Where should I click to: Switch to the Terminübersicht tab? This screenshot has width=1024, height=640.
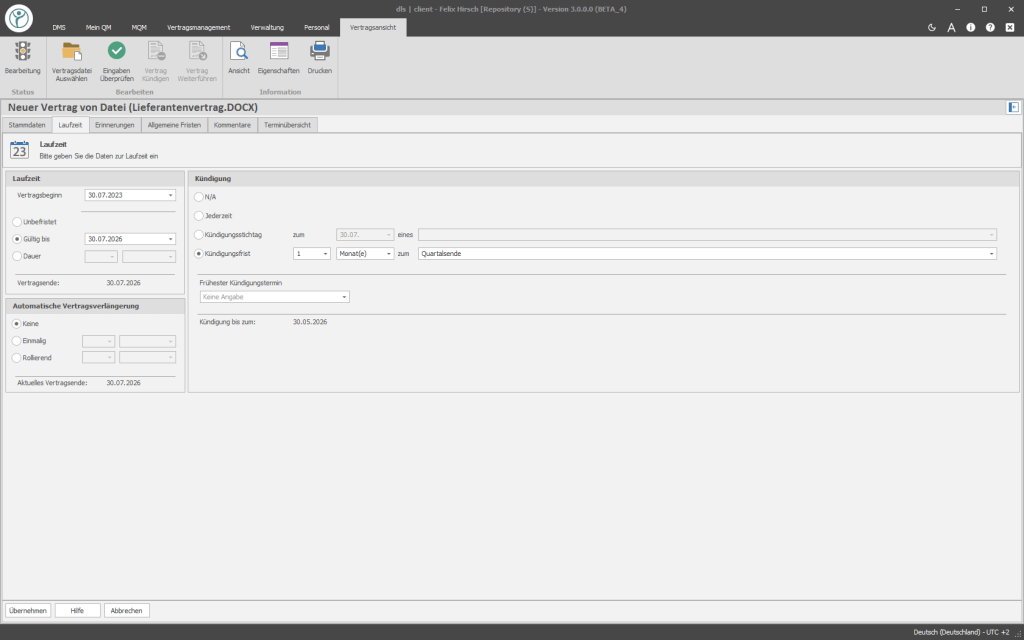[287, 125]
